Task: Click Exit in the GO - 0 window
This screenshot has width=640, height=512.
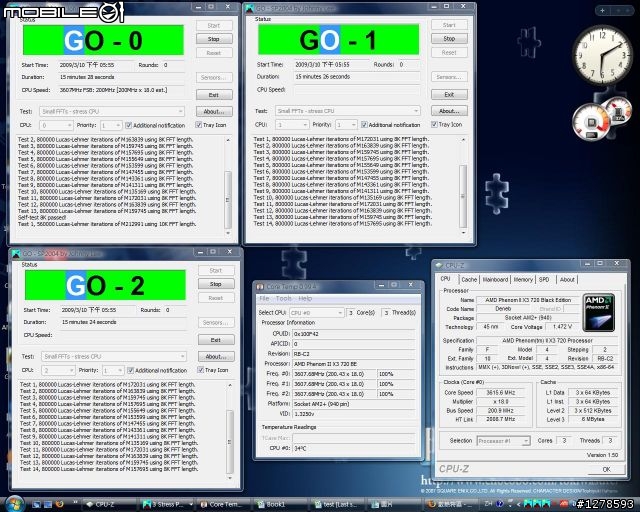Action: click(x=214, y=95)
